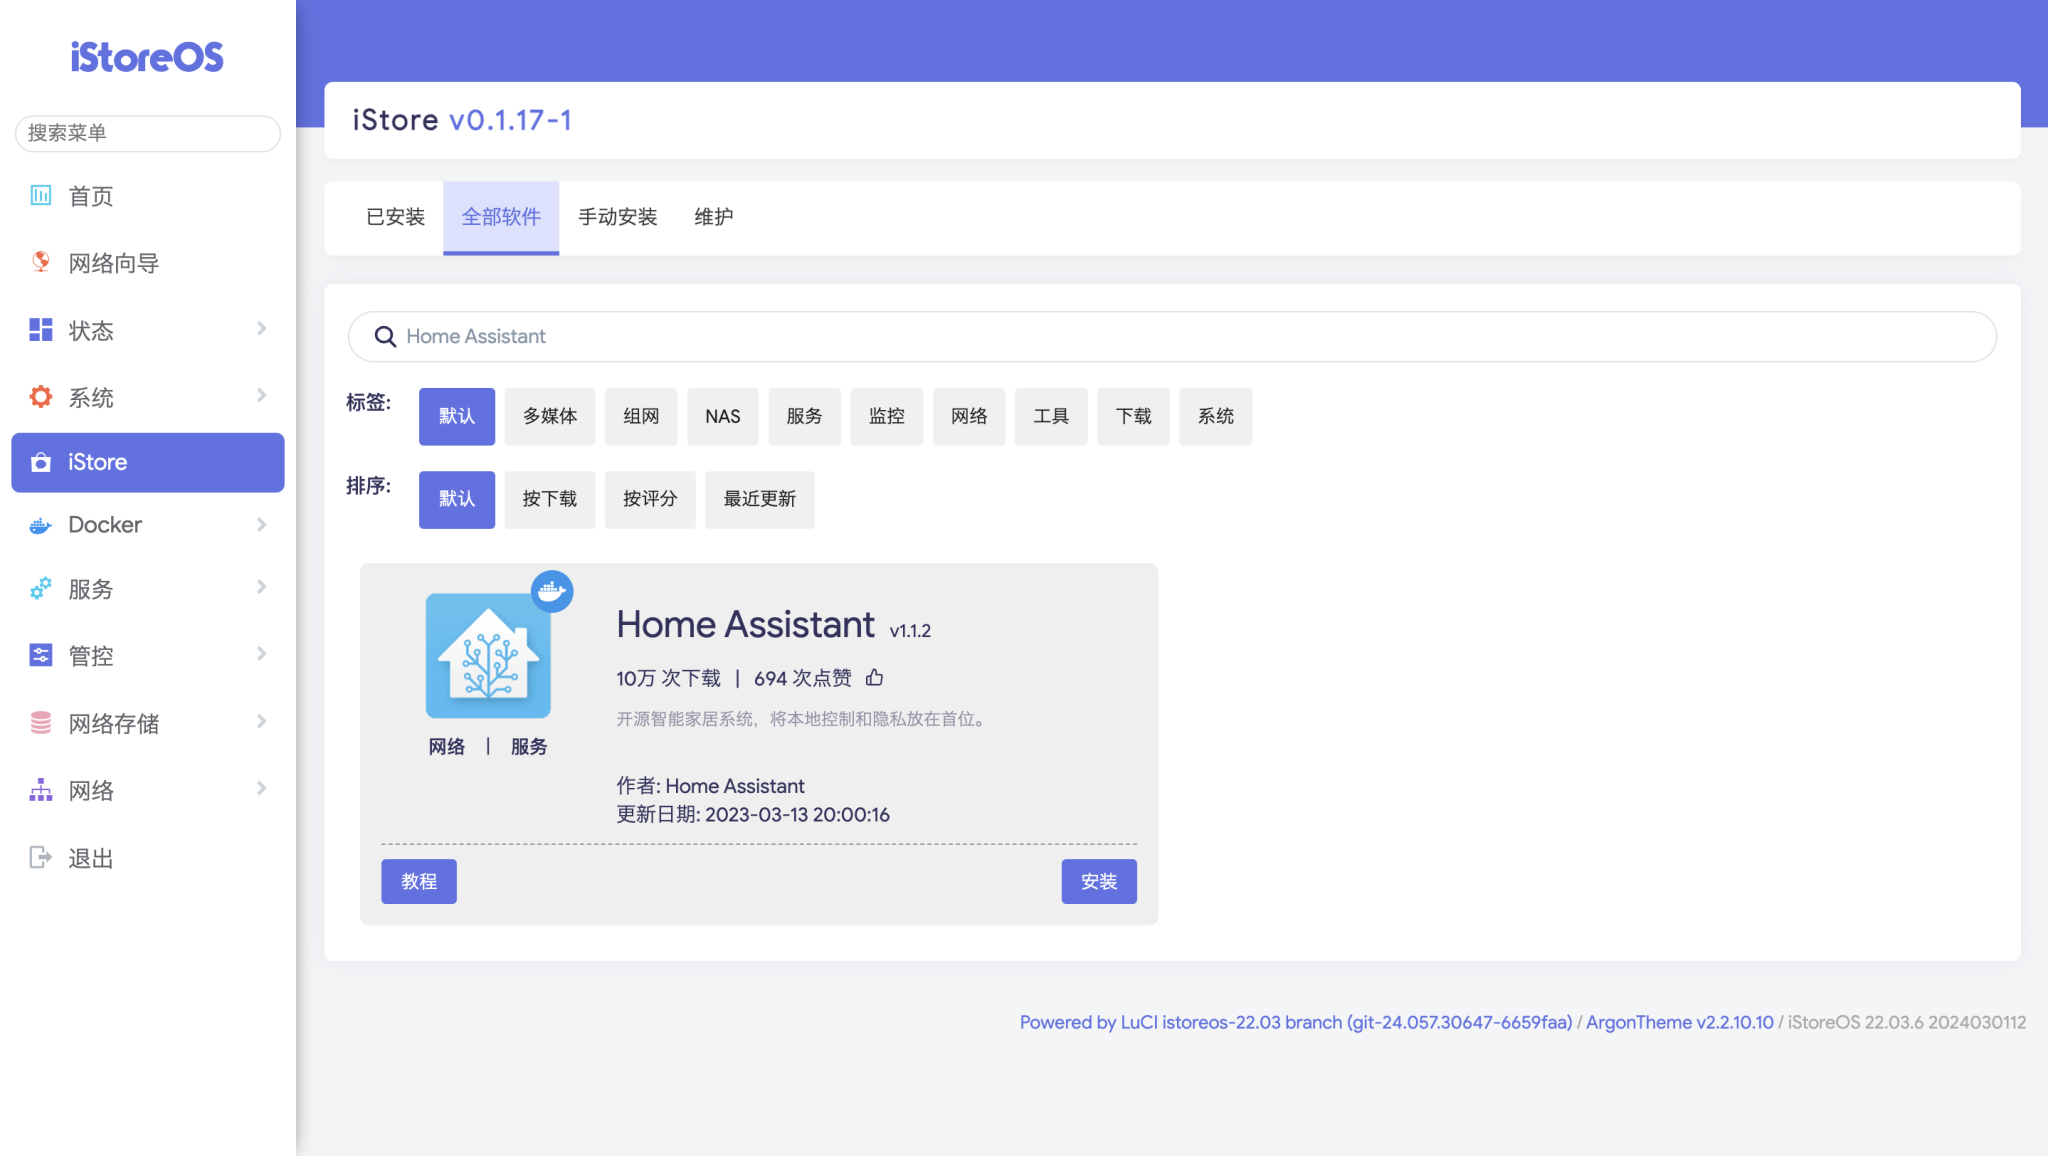Viewport: 2048px width, 1156px height.
Task: Open the 网络向导 wizard from sidebar
Action: click(113, 262)
